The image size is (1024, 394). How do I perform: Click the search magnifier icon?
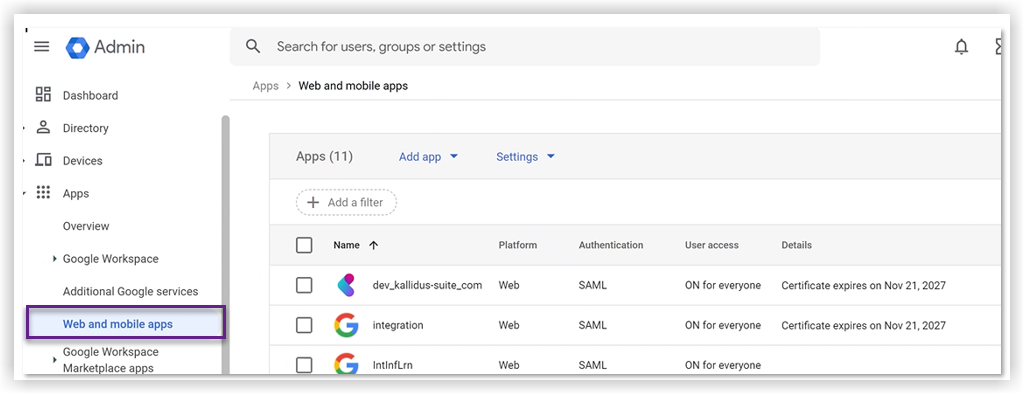pos(253,46)
